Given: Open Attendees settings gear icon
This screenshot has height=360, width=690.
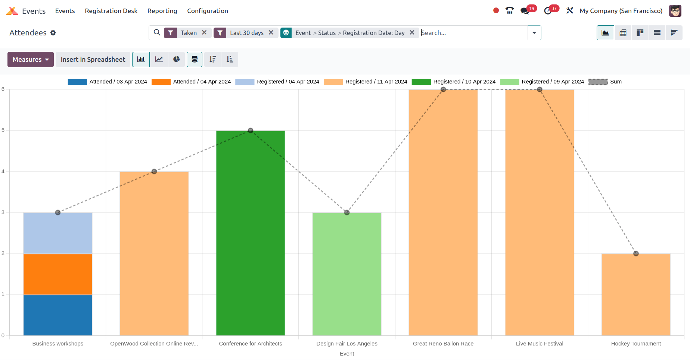Looking at the screenshot, I should [x=53, y=33].
